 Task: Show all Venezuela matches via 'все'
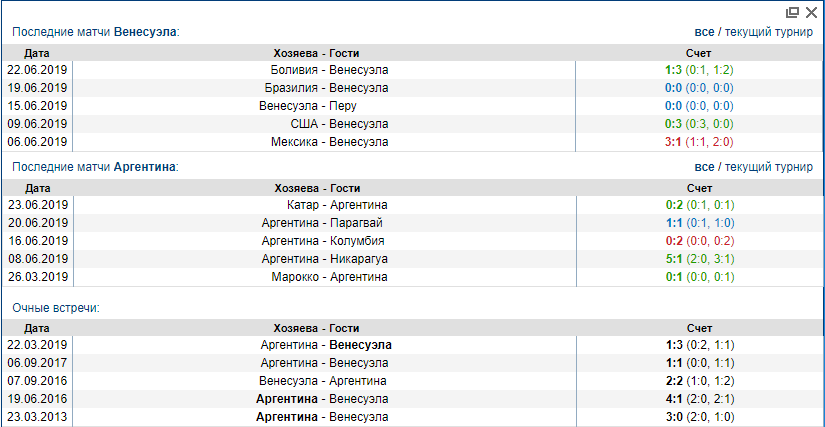tap(704, 32)
